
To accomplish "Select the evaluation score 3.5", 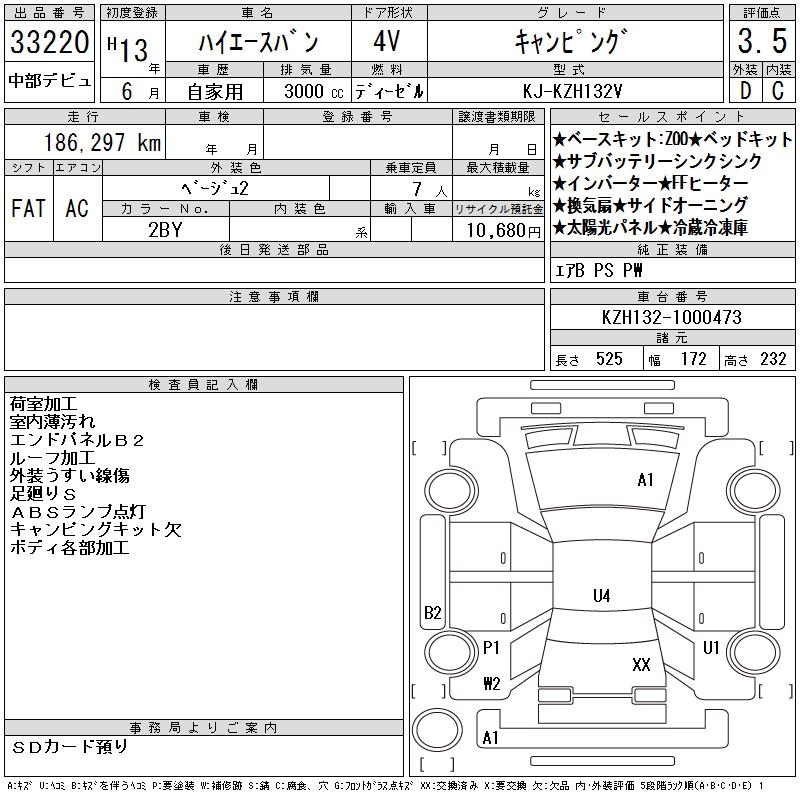I will coord(762,41).
